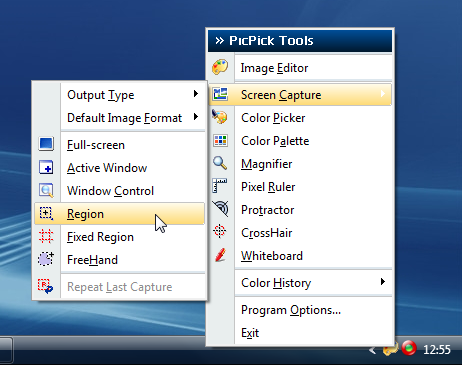The height and width of the screenshot is (365, 462).
Task: Capture Full-screen
Action: point(120,145)
